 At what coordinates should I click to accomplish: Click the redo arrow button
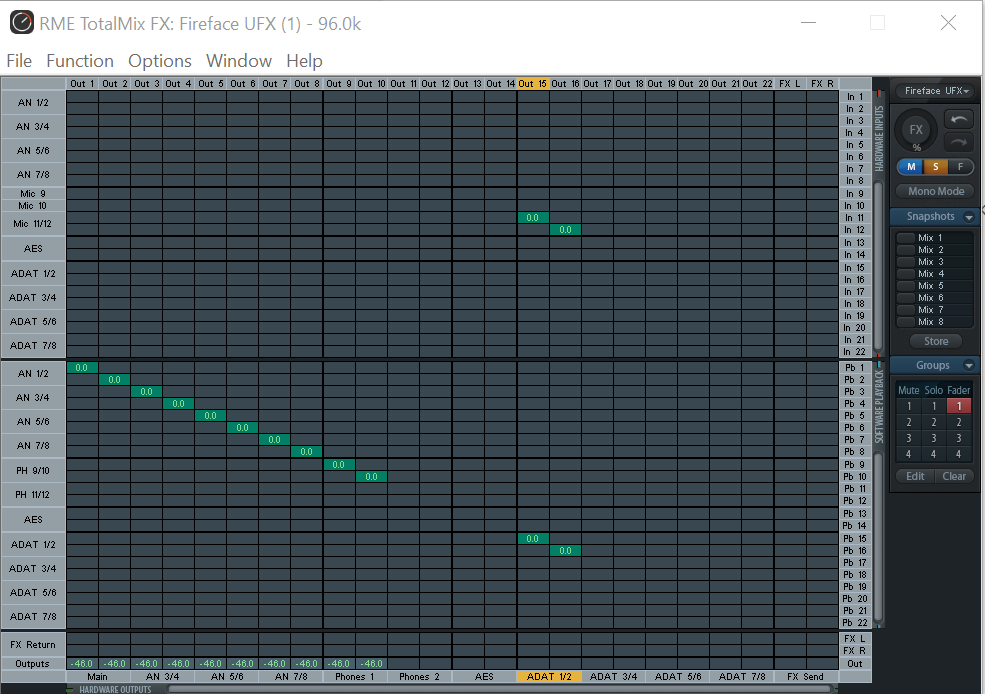(x=959, y=142)
